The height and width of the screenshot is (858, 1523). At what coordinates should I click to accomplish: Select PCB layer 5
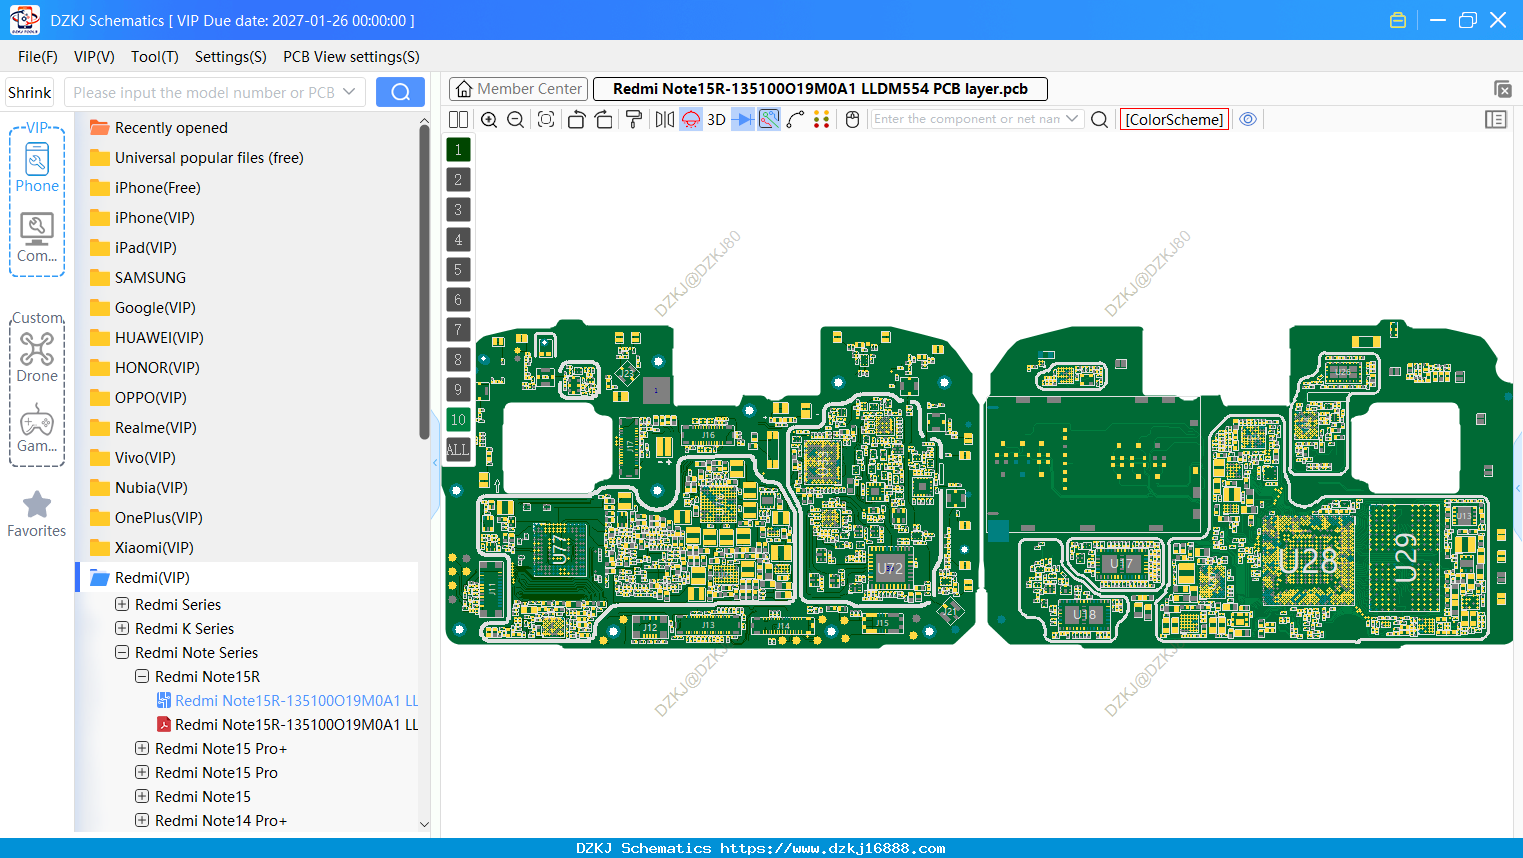click(458, 270)
